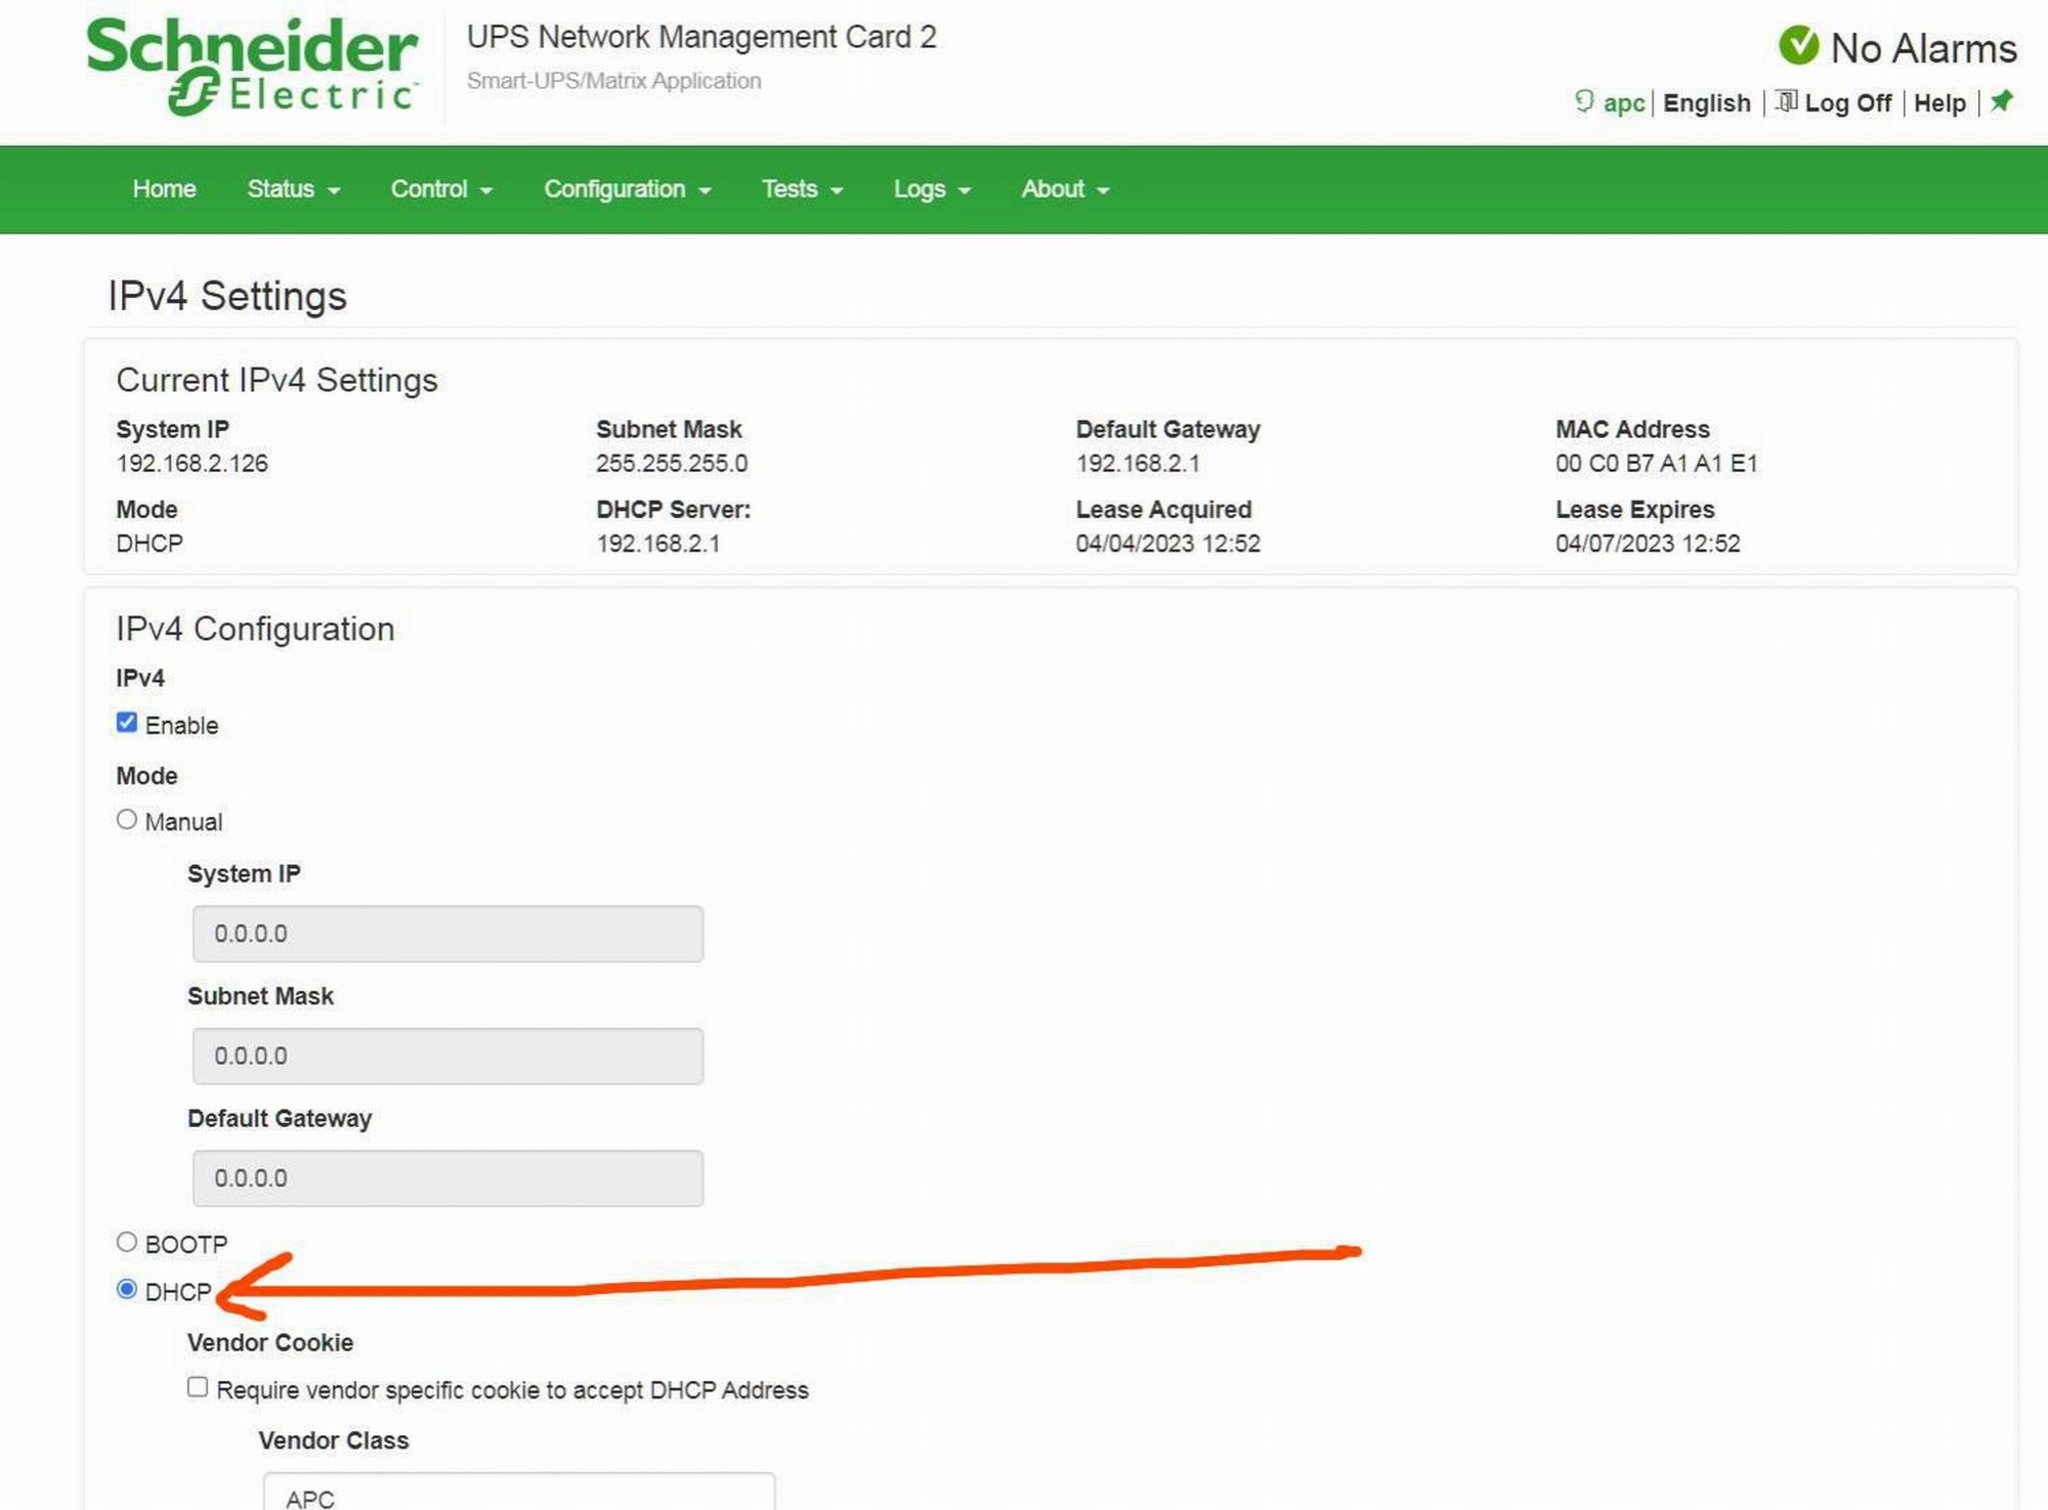Screen dimensions: 2048x1510
Task: Click the Log Off link
Action: [x=1847, y=103]
